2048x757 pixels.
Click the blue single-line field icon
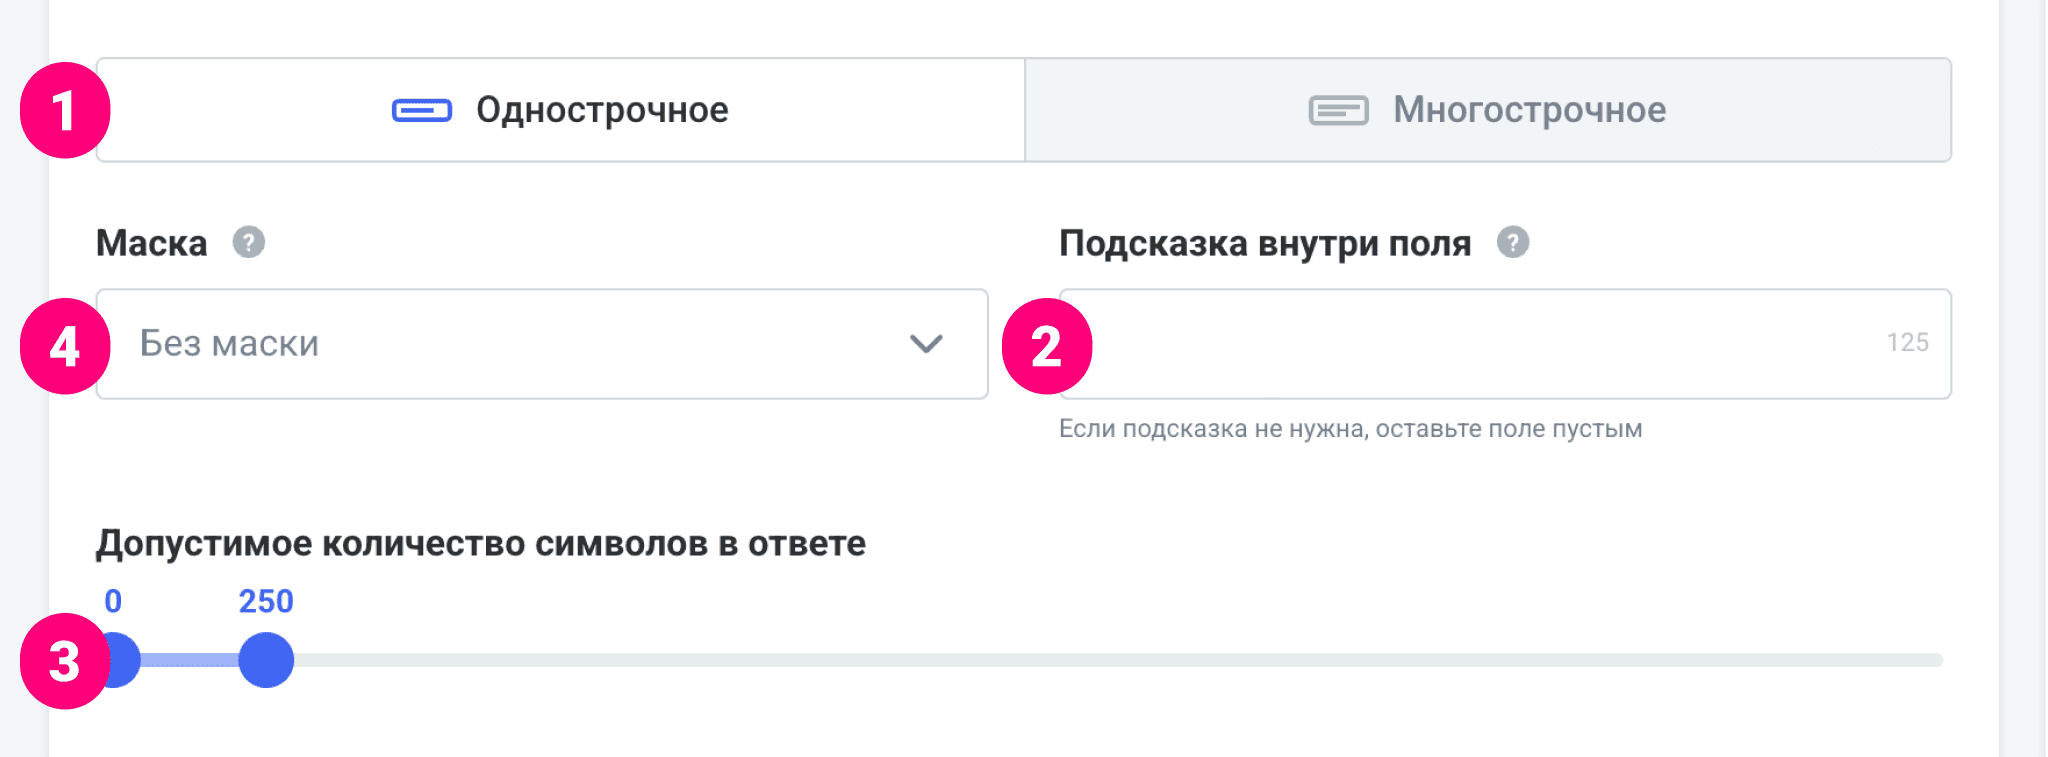(421, 110)
